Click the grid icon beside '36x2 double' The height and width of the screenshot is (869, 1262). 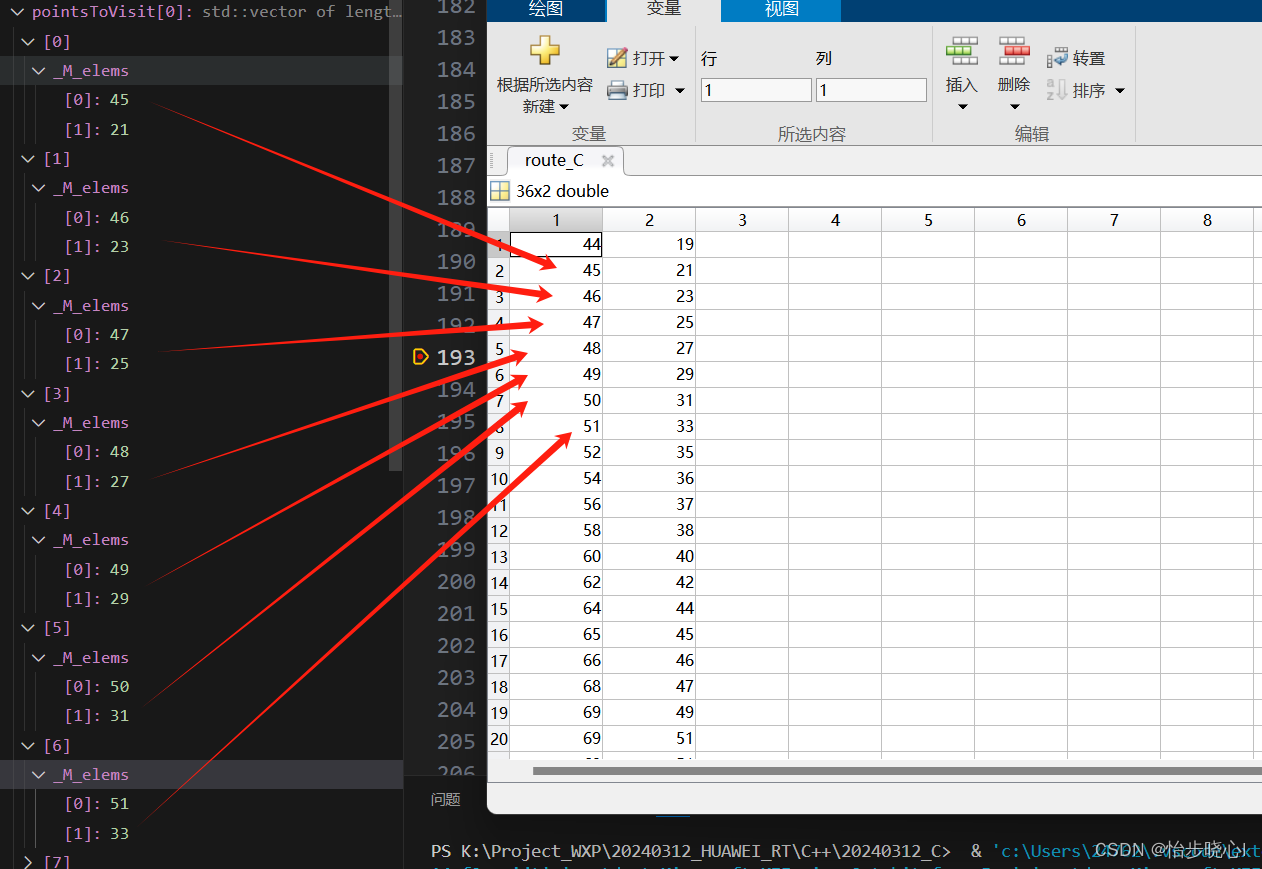500,191
